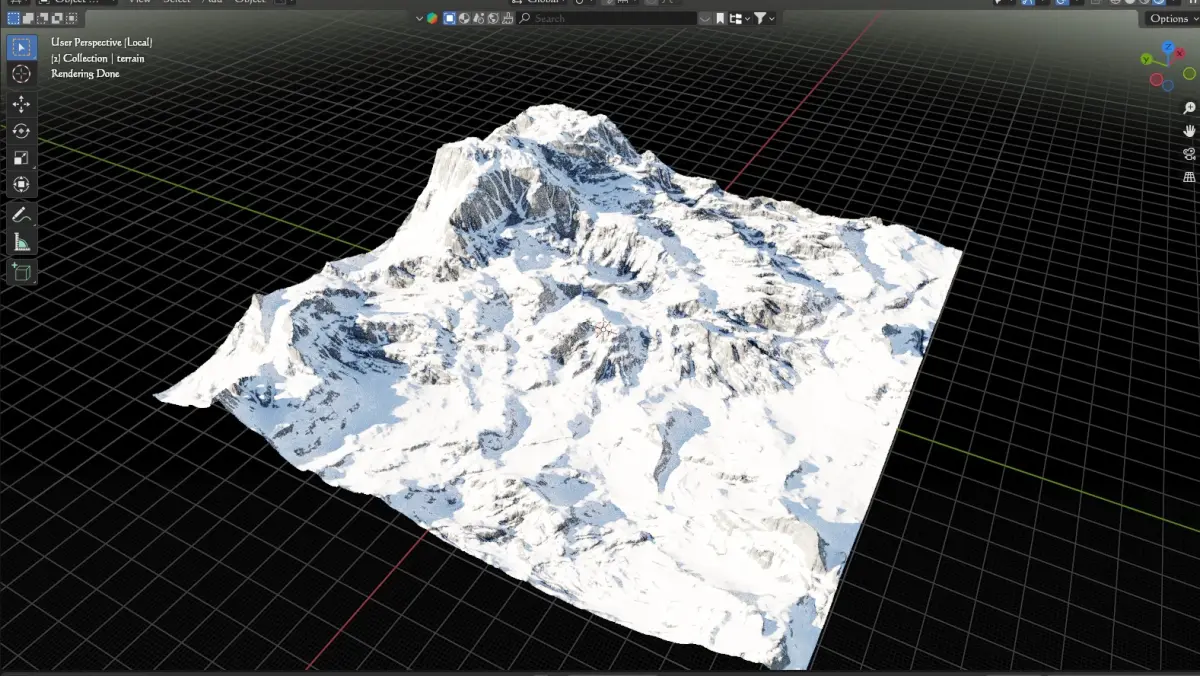The image size is (1200, 676).
Task: Align view to Y axis on gizmo
Action: click(x=1146, y=59)
